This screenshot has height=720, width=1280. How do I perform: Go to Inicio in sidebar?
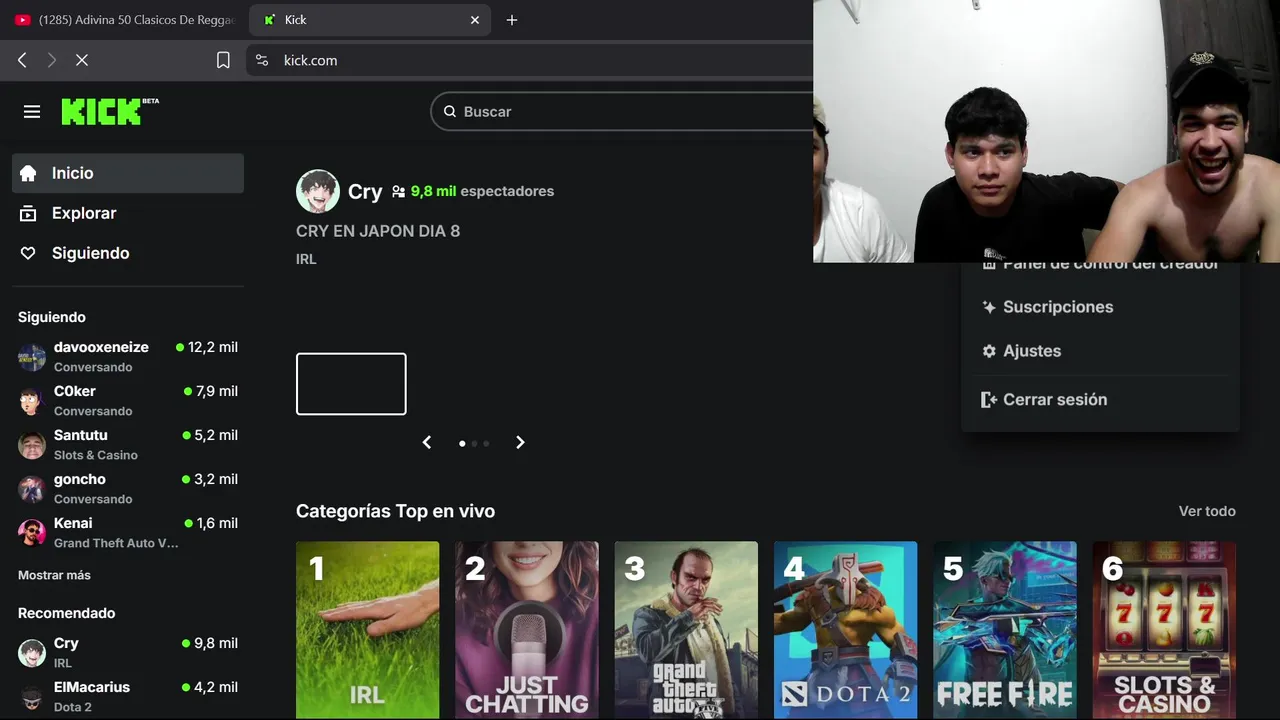click(x=128, y=173)
